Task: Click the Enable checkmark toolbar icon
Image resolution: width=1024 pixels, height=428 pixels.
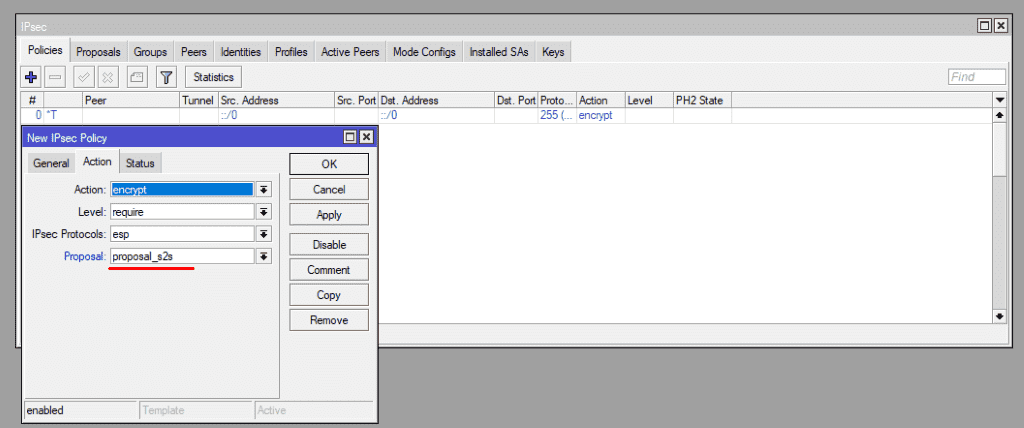Action: click(x=85, y=77)
